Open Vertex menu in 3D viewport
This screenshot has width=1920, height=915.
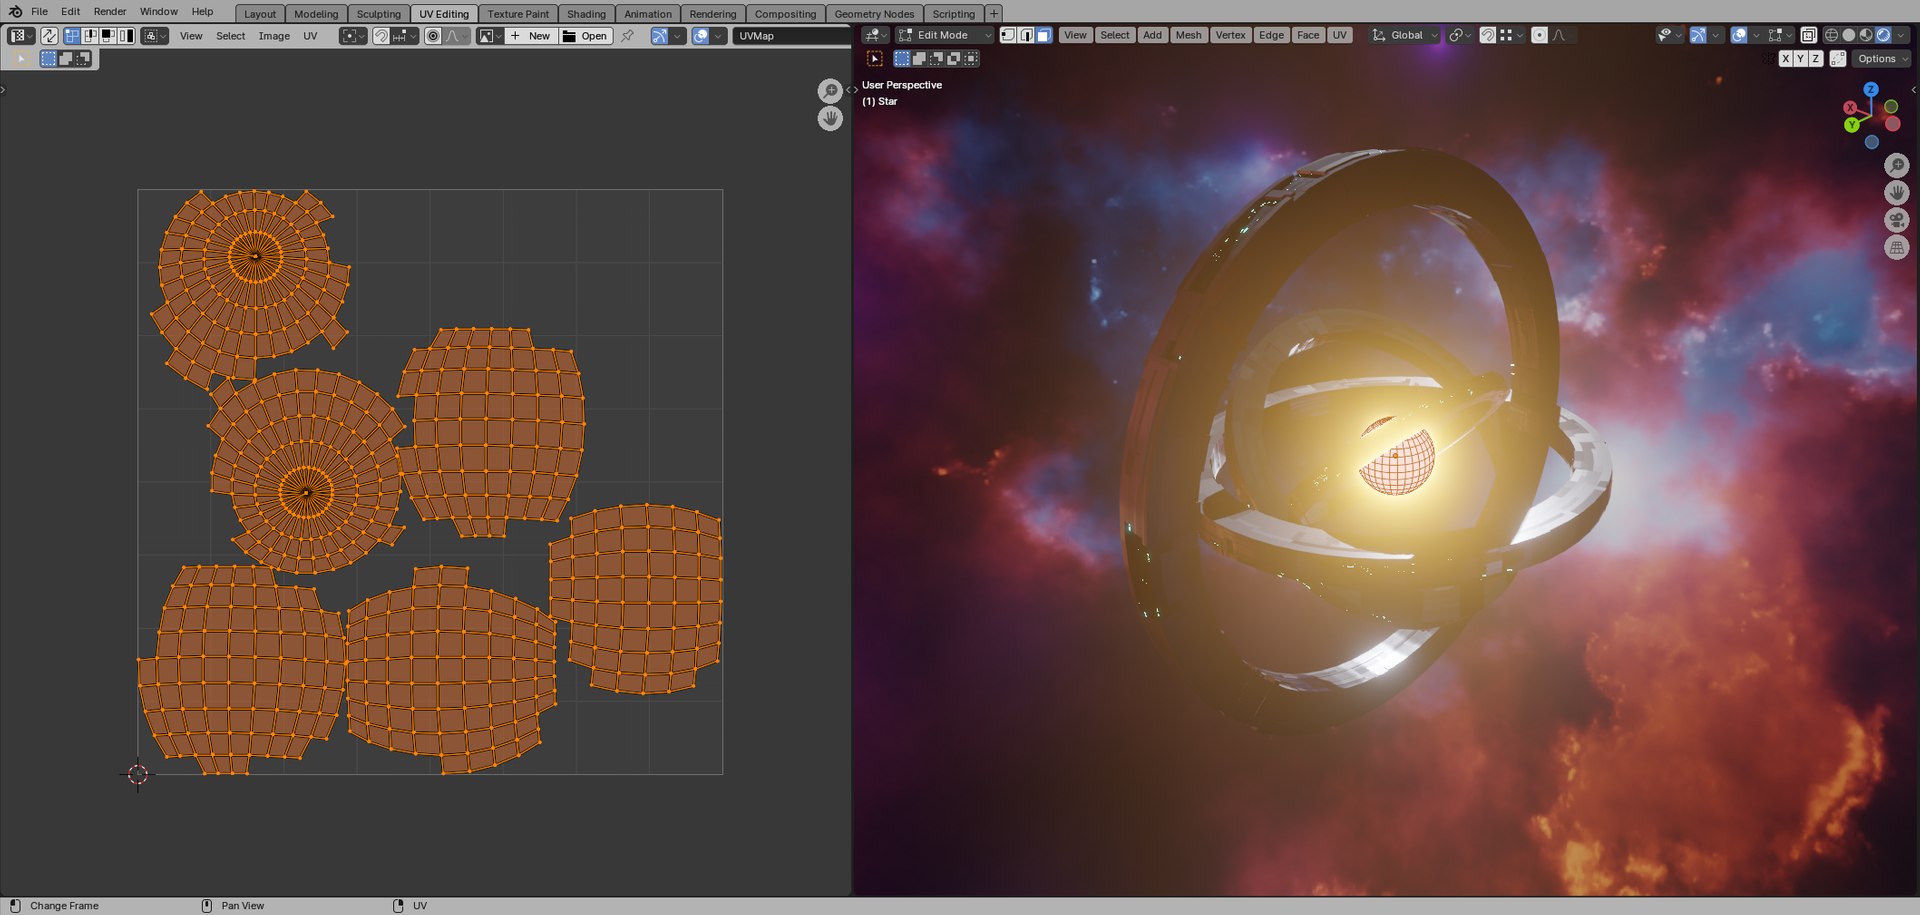pos(1230,35)
